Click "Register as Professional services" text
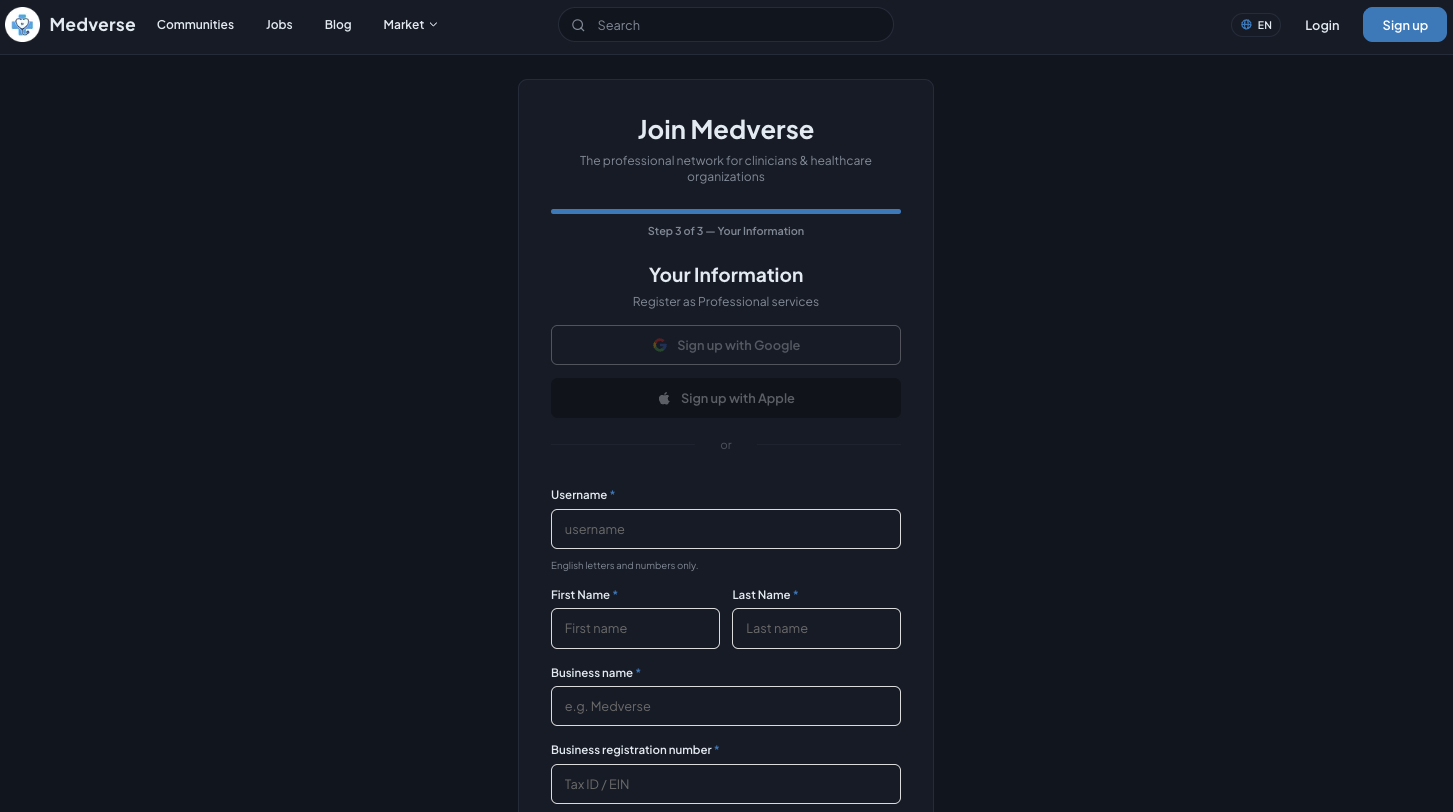1453x812 pixels. point(726,301)
